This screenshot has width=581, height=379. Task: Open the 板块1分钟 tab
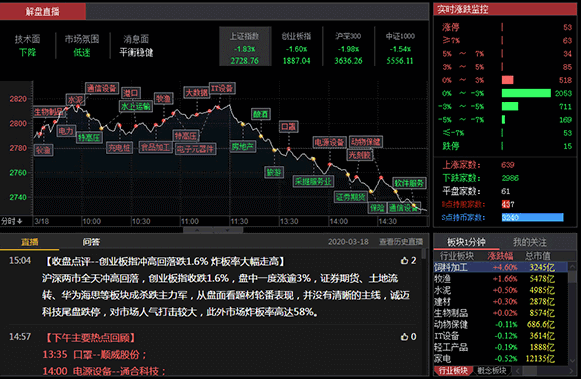[x=466, y=242]
